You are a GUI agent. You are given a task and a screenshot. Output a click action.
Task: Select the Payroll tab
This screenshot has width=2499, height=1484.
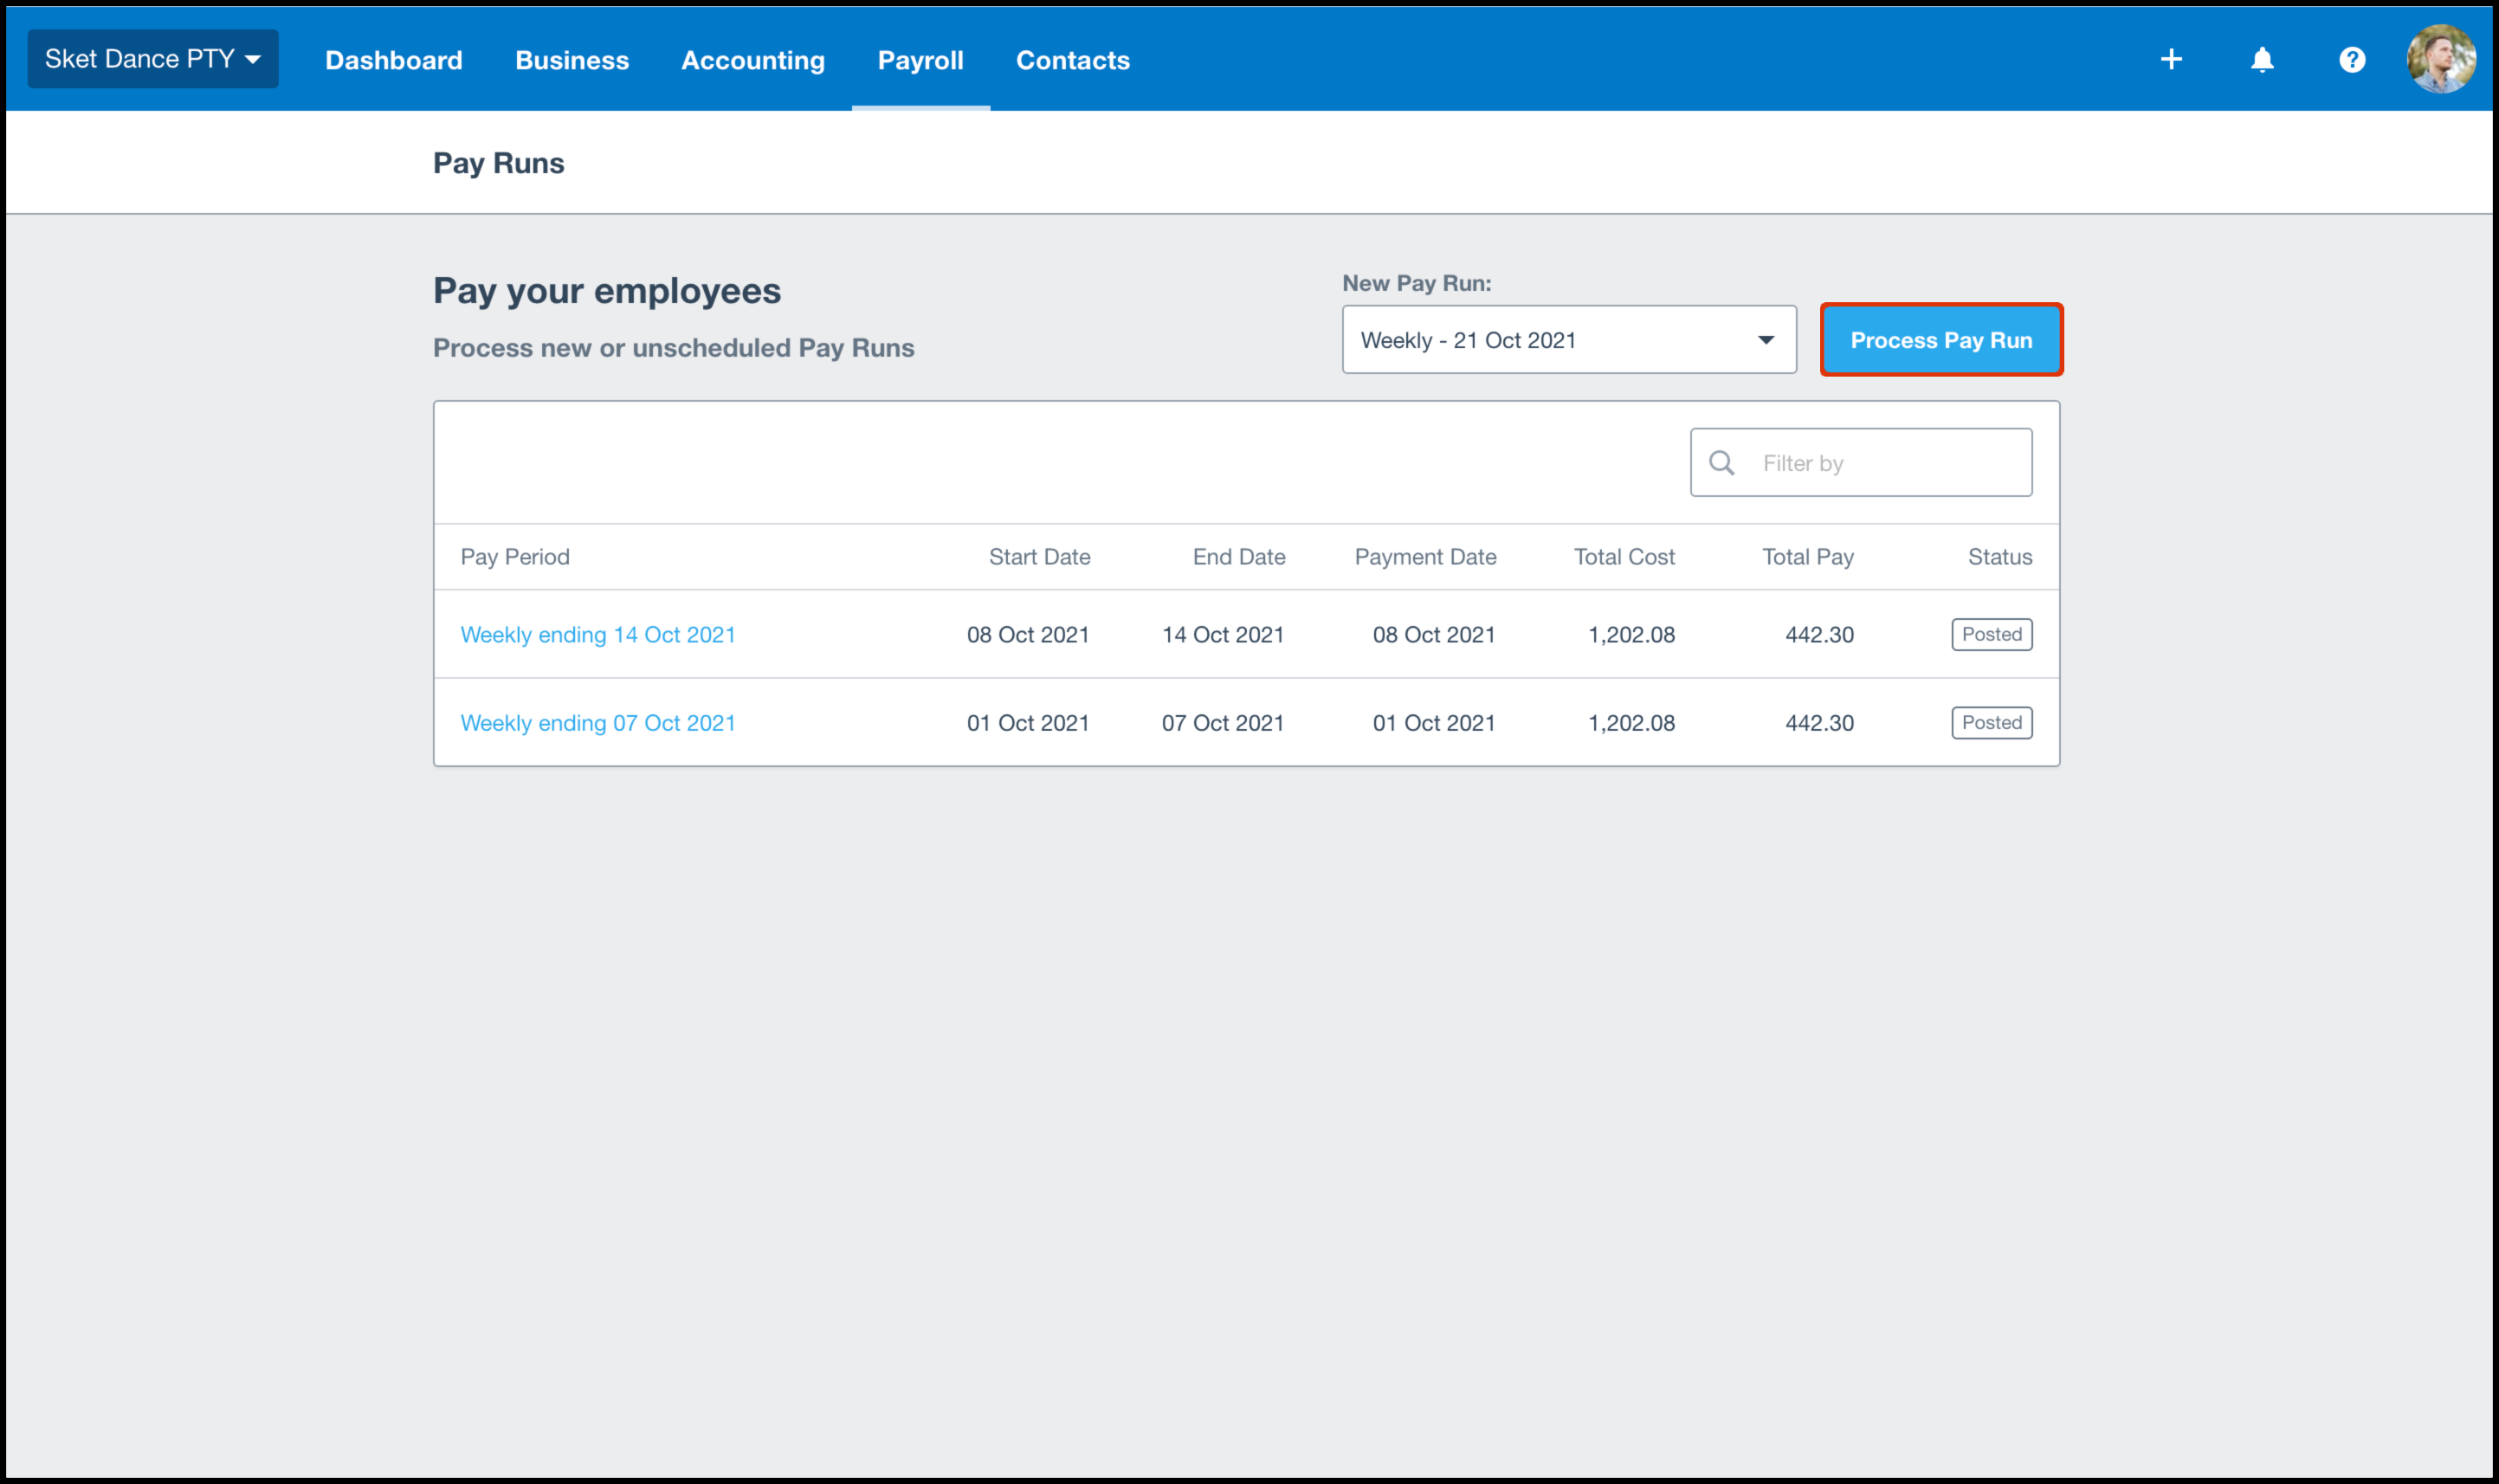tap(920, 60)
